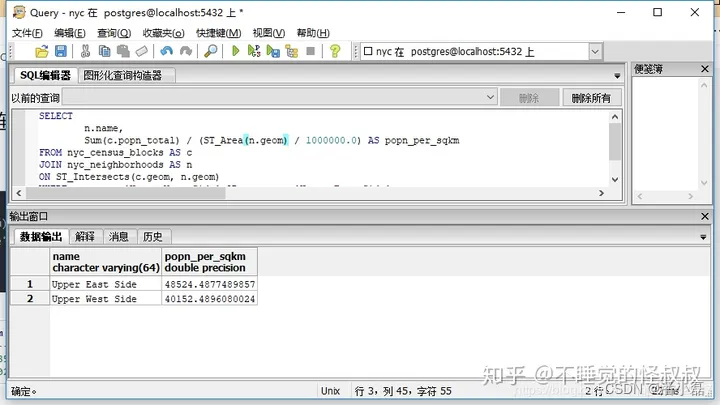This screenshot has height=405, width=720.
Task: Click the Unix line ending status entry
Action: tap(330, 391)
